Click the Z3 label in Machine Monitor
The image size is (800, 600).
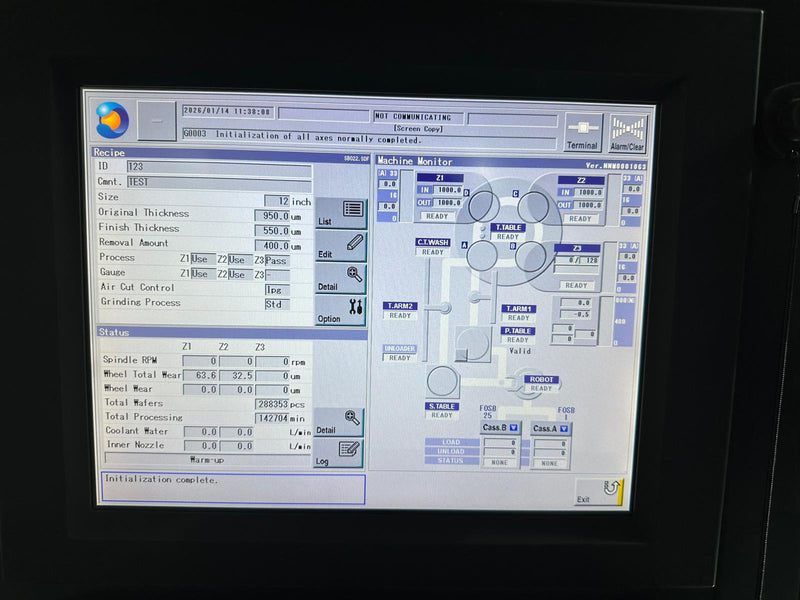tap(577, 248)
